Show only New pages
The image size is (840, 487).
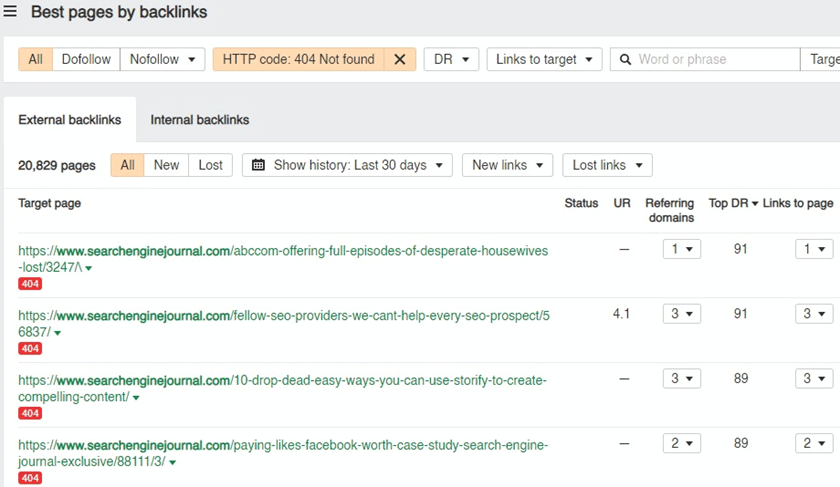pyautogui.click(x=166, y=165)
